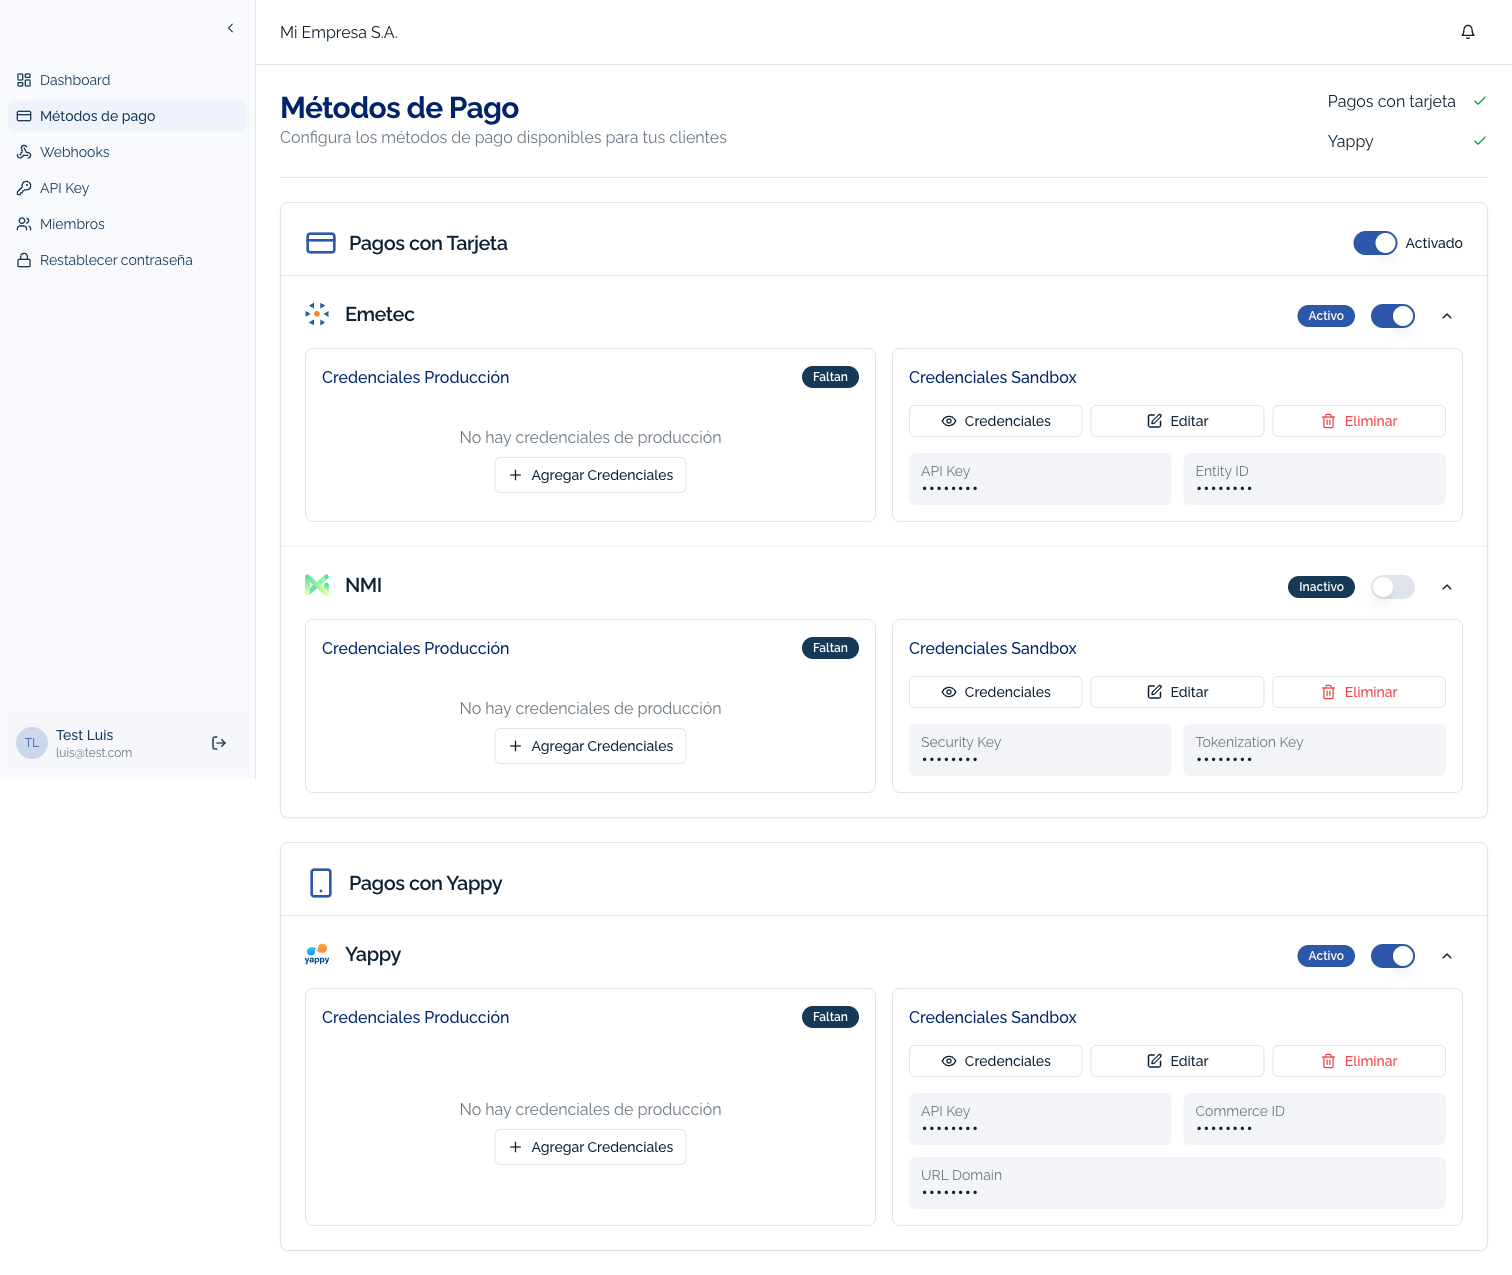Disable the Pagos con Tarjeta toggle
This screenshot has width=1512, height=1275.
pos(1375,242)
